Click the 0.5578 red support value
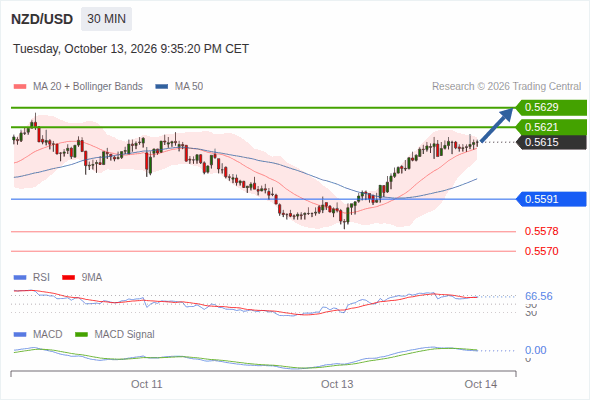Viewport: 590px width, 400px height. point(541,231)
